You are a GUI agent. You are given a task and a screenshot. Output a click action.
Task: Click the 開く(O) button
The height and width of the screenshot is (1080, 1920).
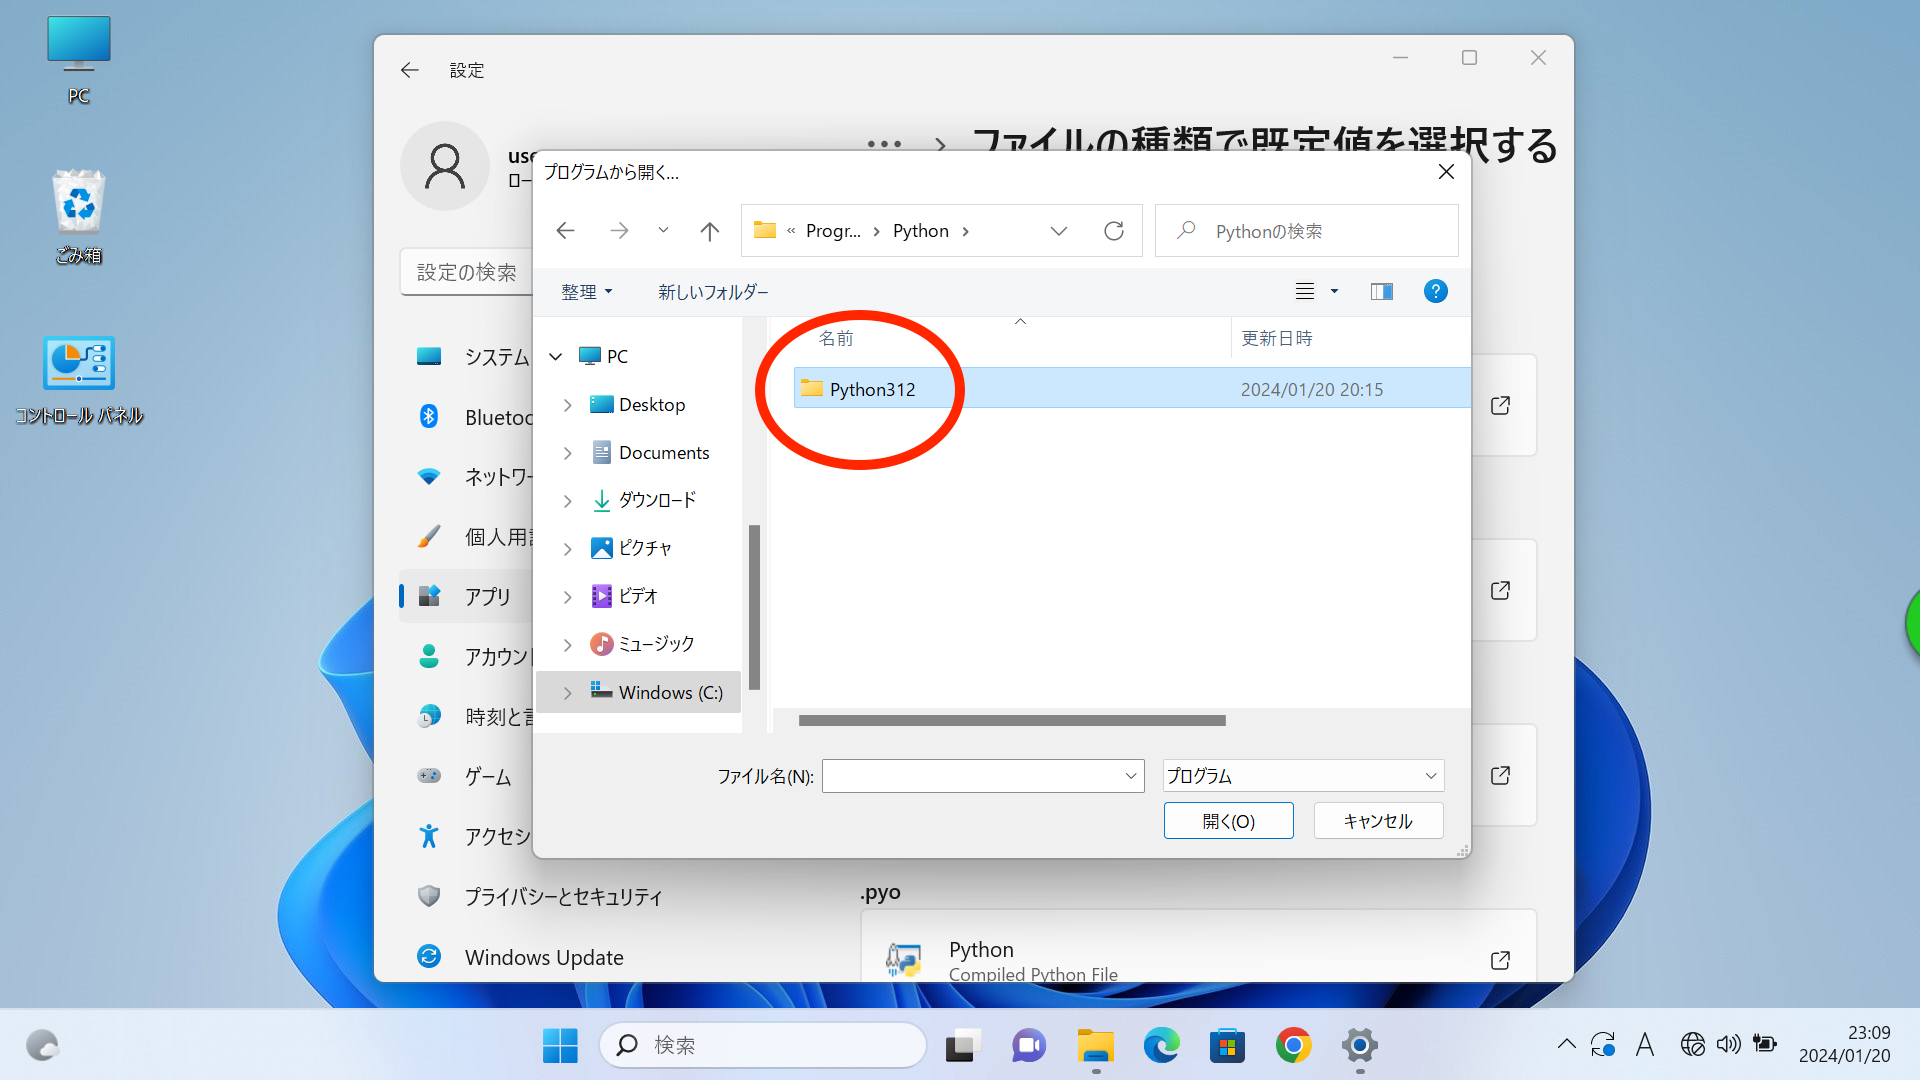point(1228,821)
